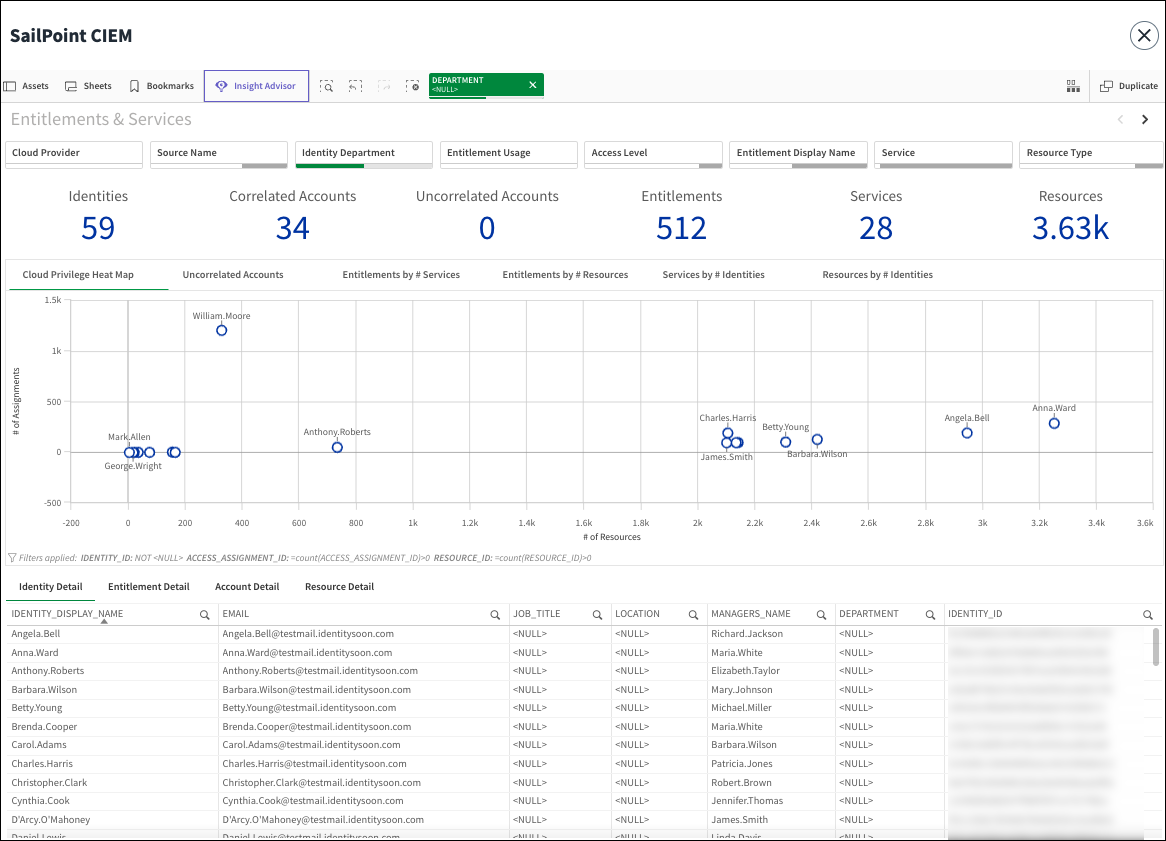Open the Access Level filter
Image resolution: width=1166 pixels, height=841 pixels.
(653, 154)
